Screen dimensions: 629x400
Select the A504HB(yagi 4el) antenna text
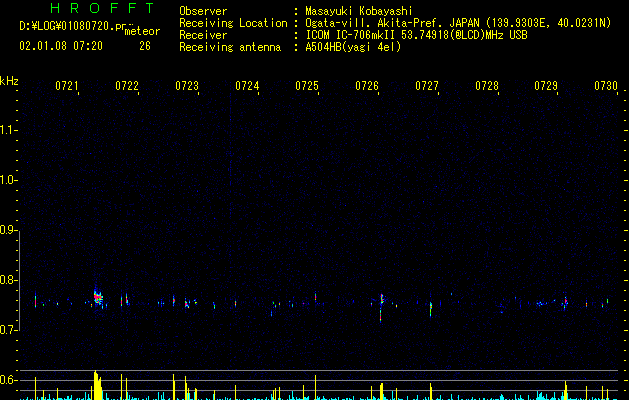[353, 47]
